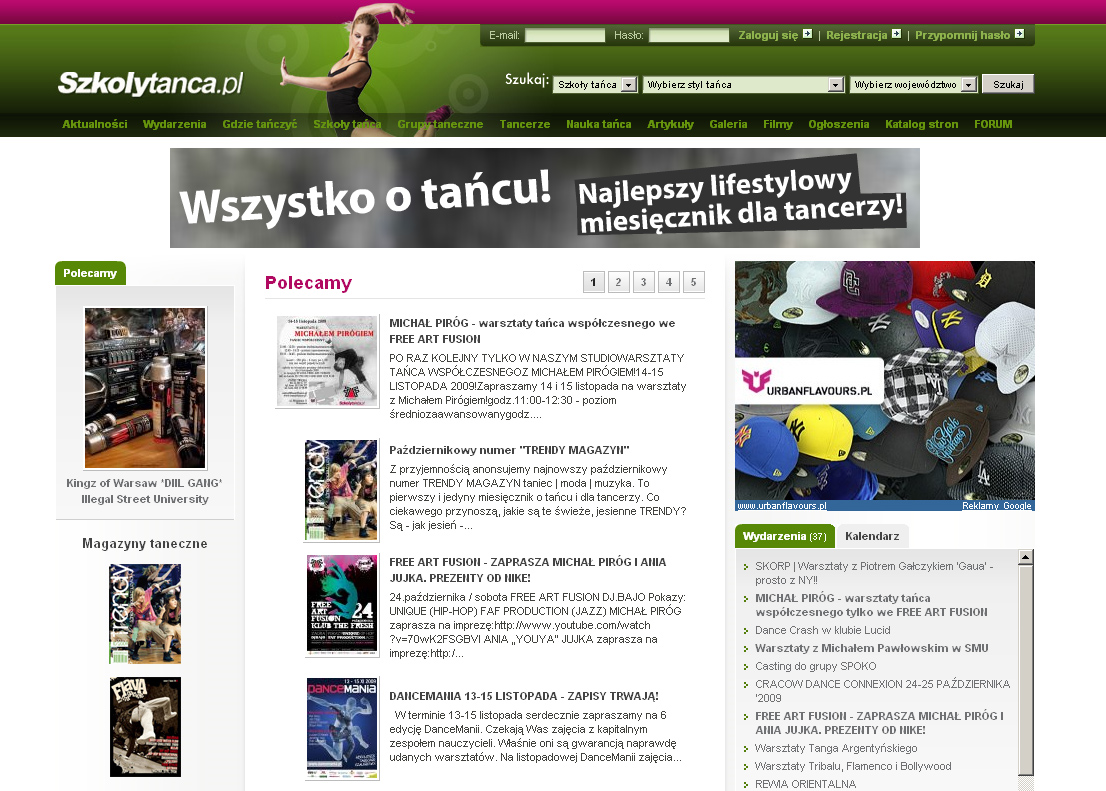Click the Szukaj search button
The width and height of the screenshot is (1106, 791).
1008,84
